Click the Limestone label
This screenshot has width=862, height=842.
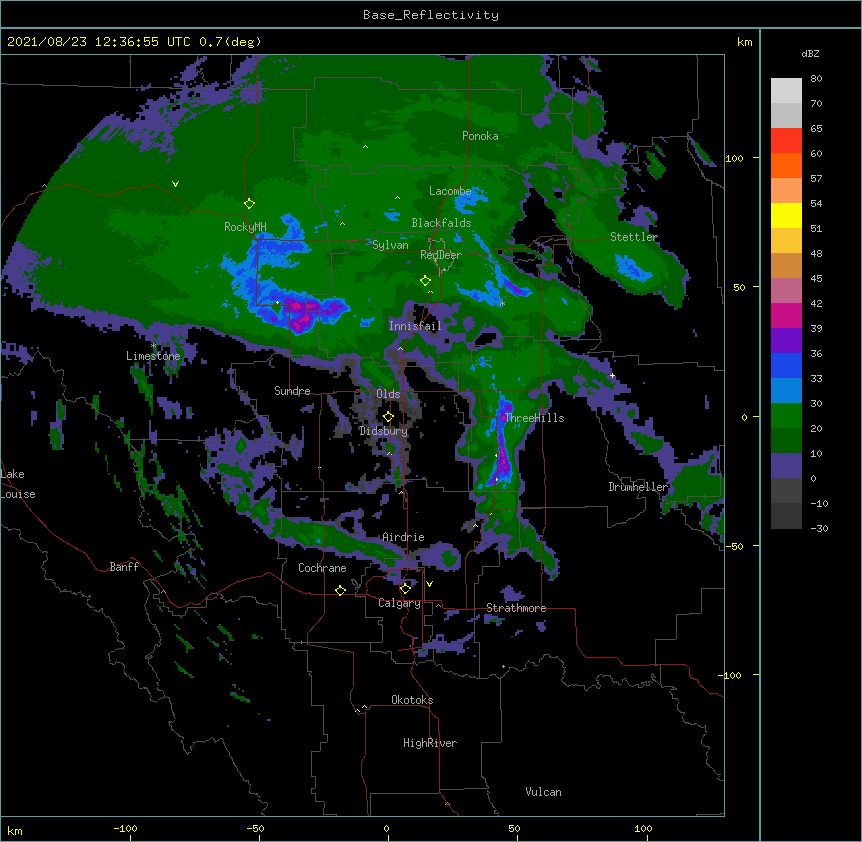[x=153, y=356]
